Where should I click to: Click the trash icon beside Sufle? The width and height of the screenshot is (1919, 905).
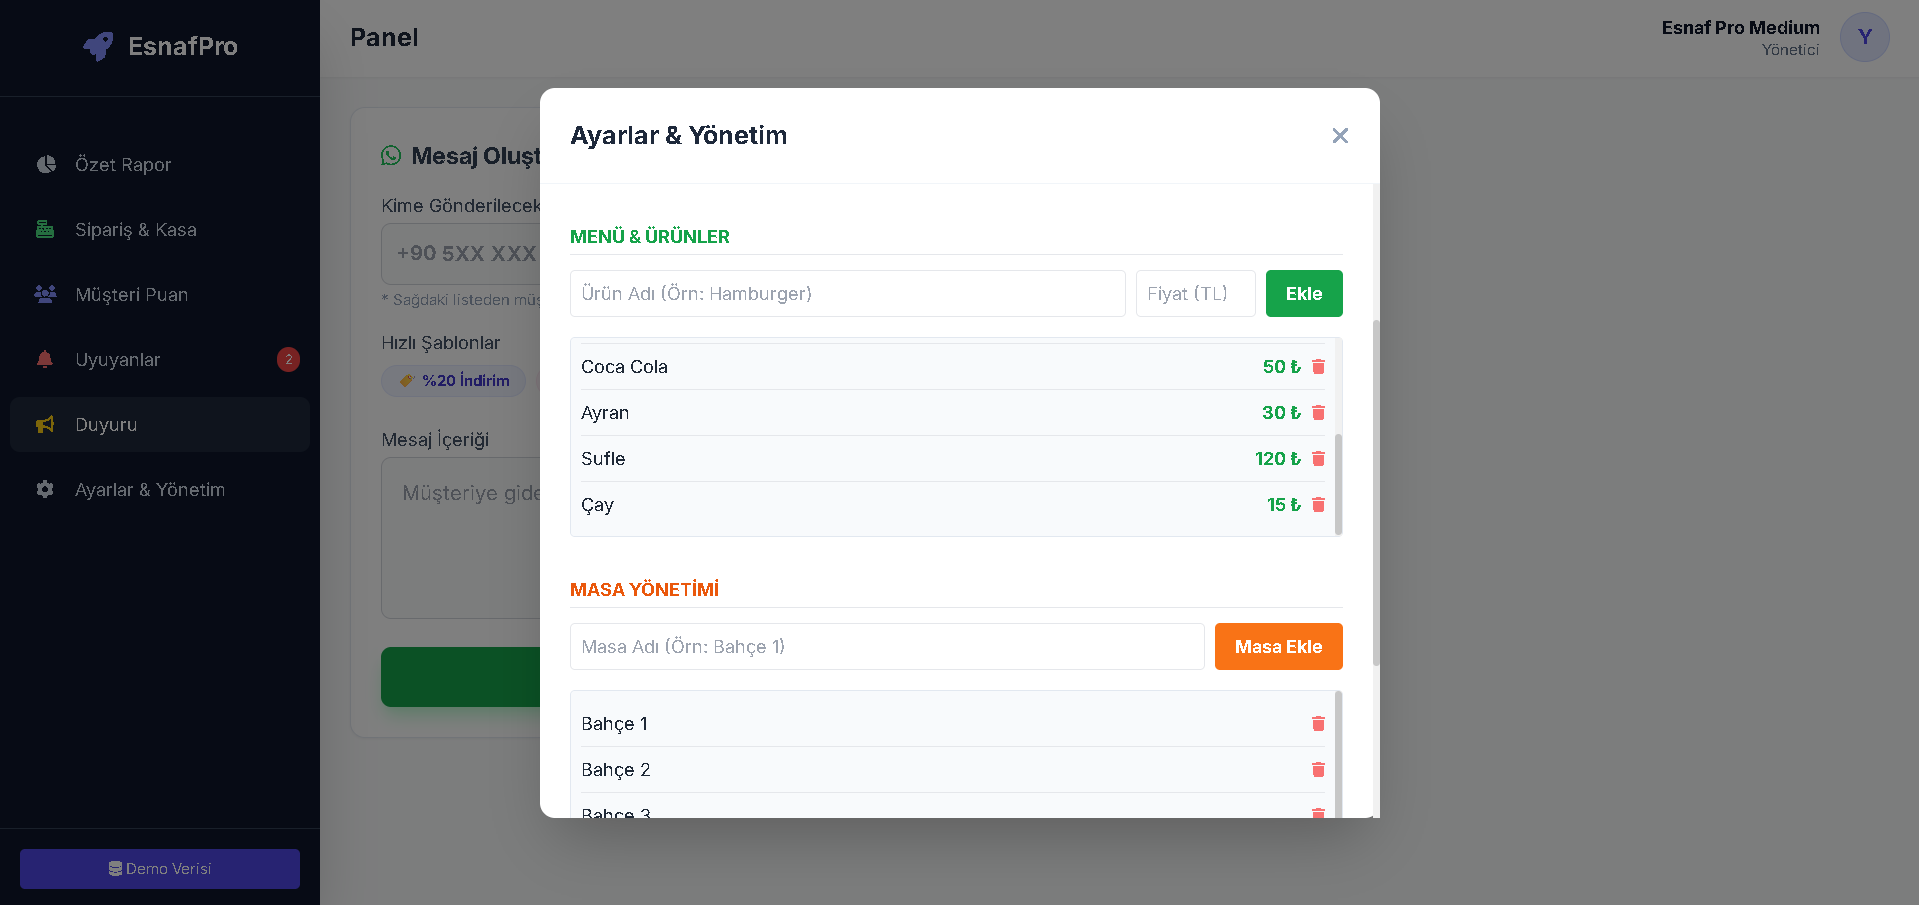coord(1318,459)
